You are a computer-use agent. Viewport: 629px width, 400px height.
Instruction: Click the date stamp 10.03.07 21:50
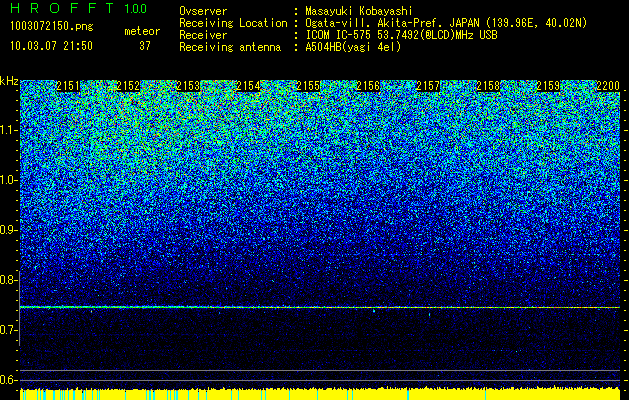point(51,46)
